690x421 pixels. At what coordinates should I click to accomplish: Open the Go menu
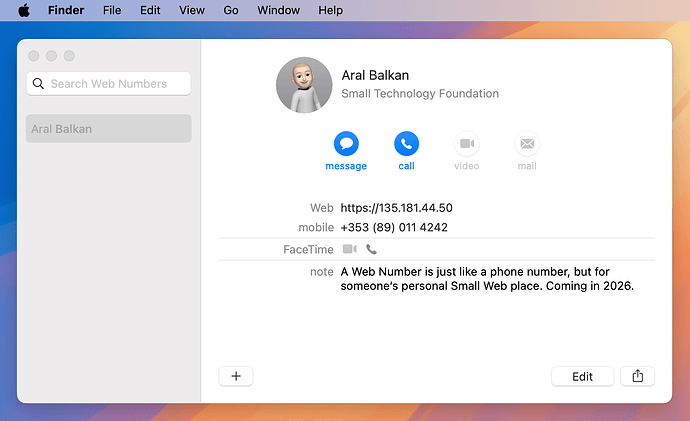231,10
